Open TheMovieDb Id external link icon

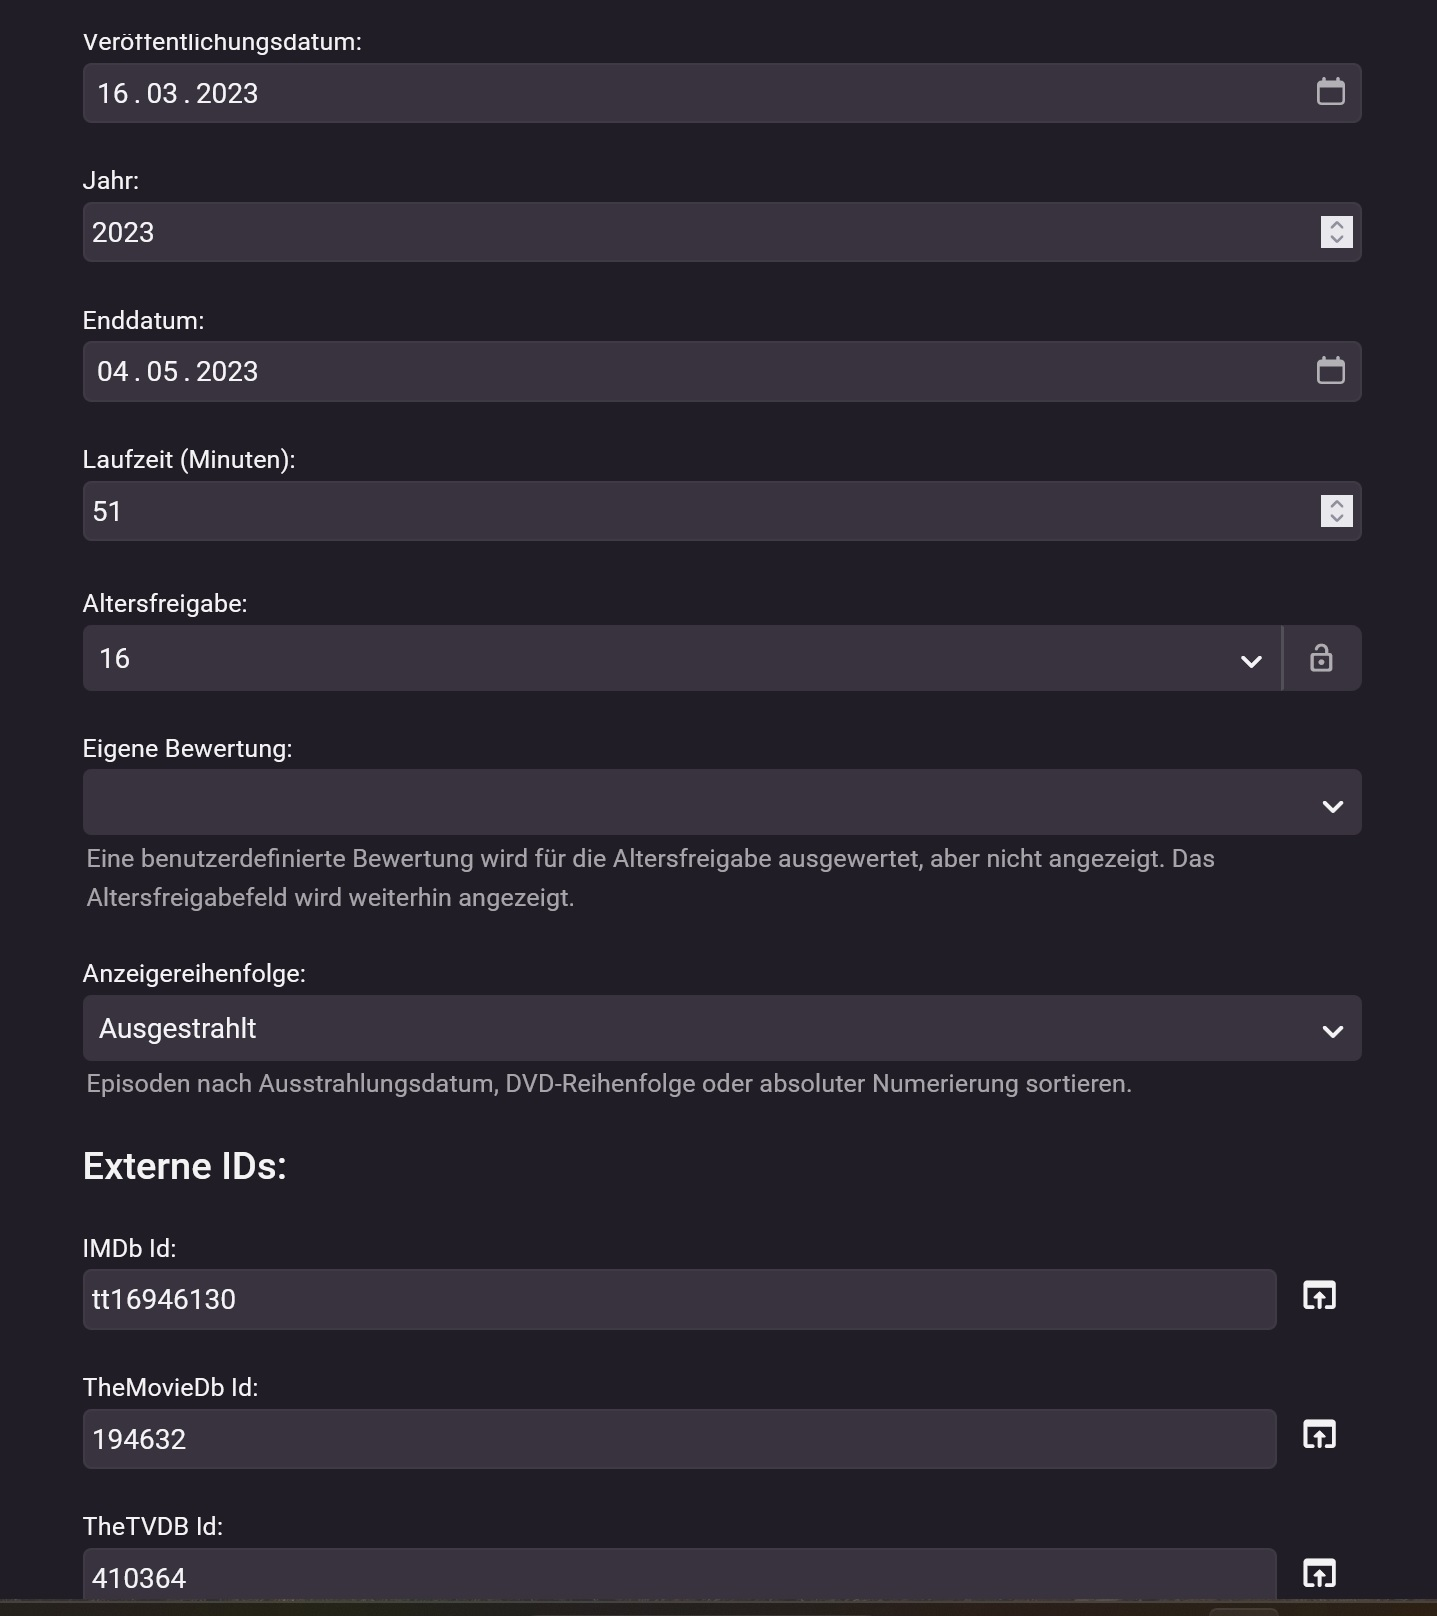(1319, 1435)
